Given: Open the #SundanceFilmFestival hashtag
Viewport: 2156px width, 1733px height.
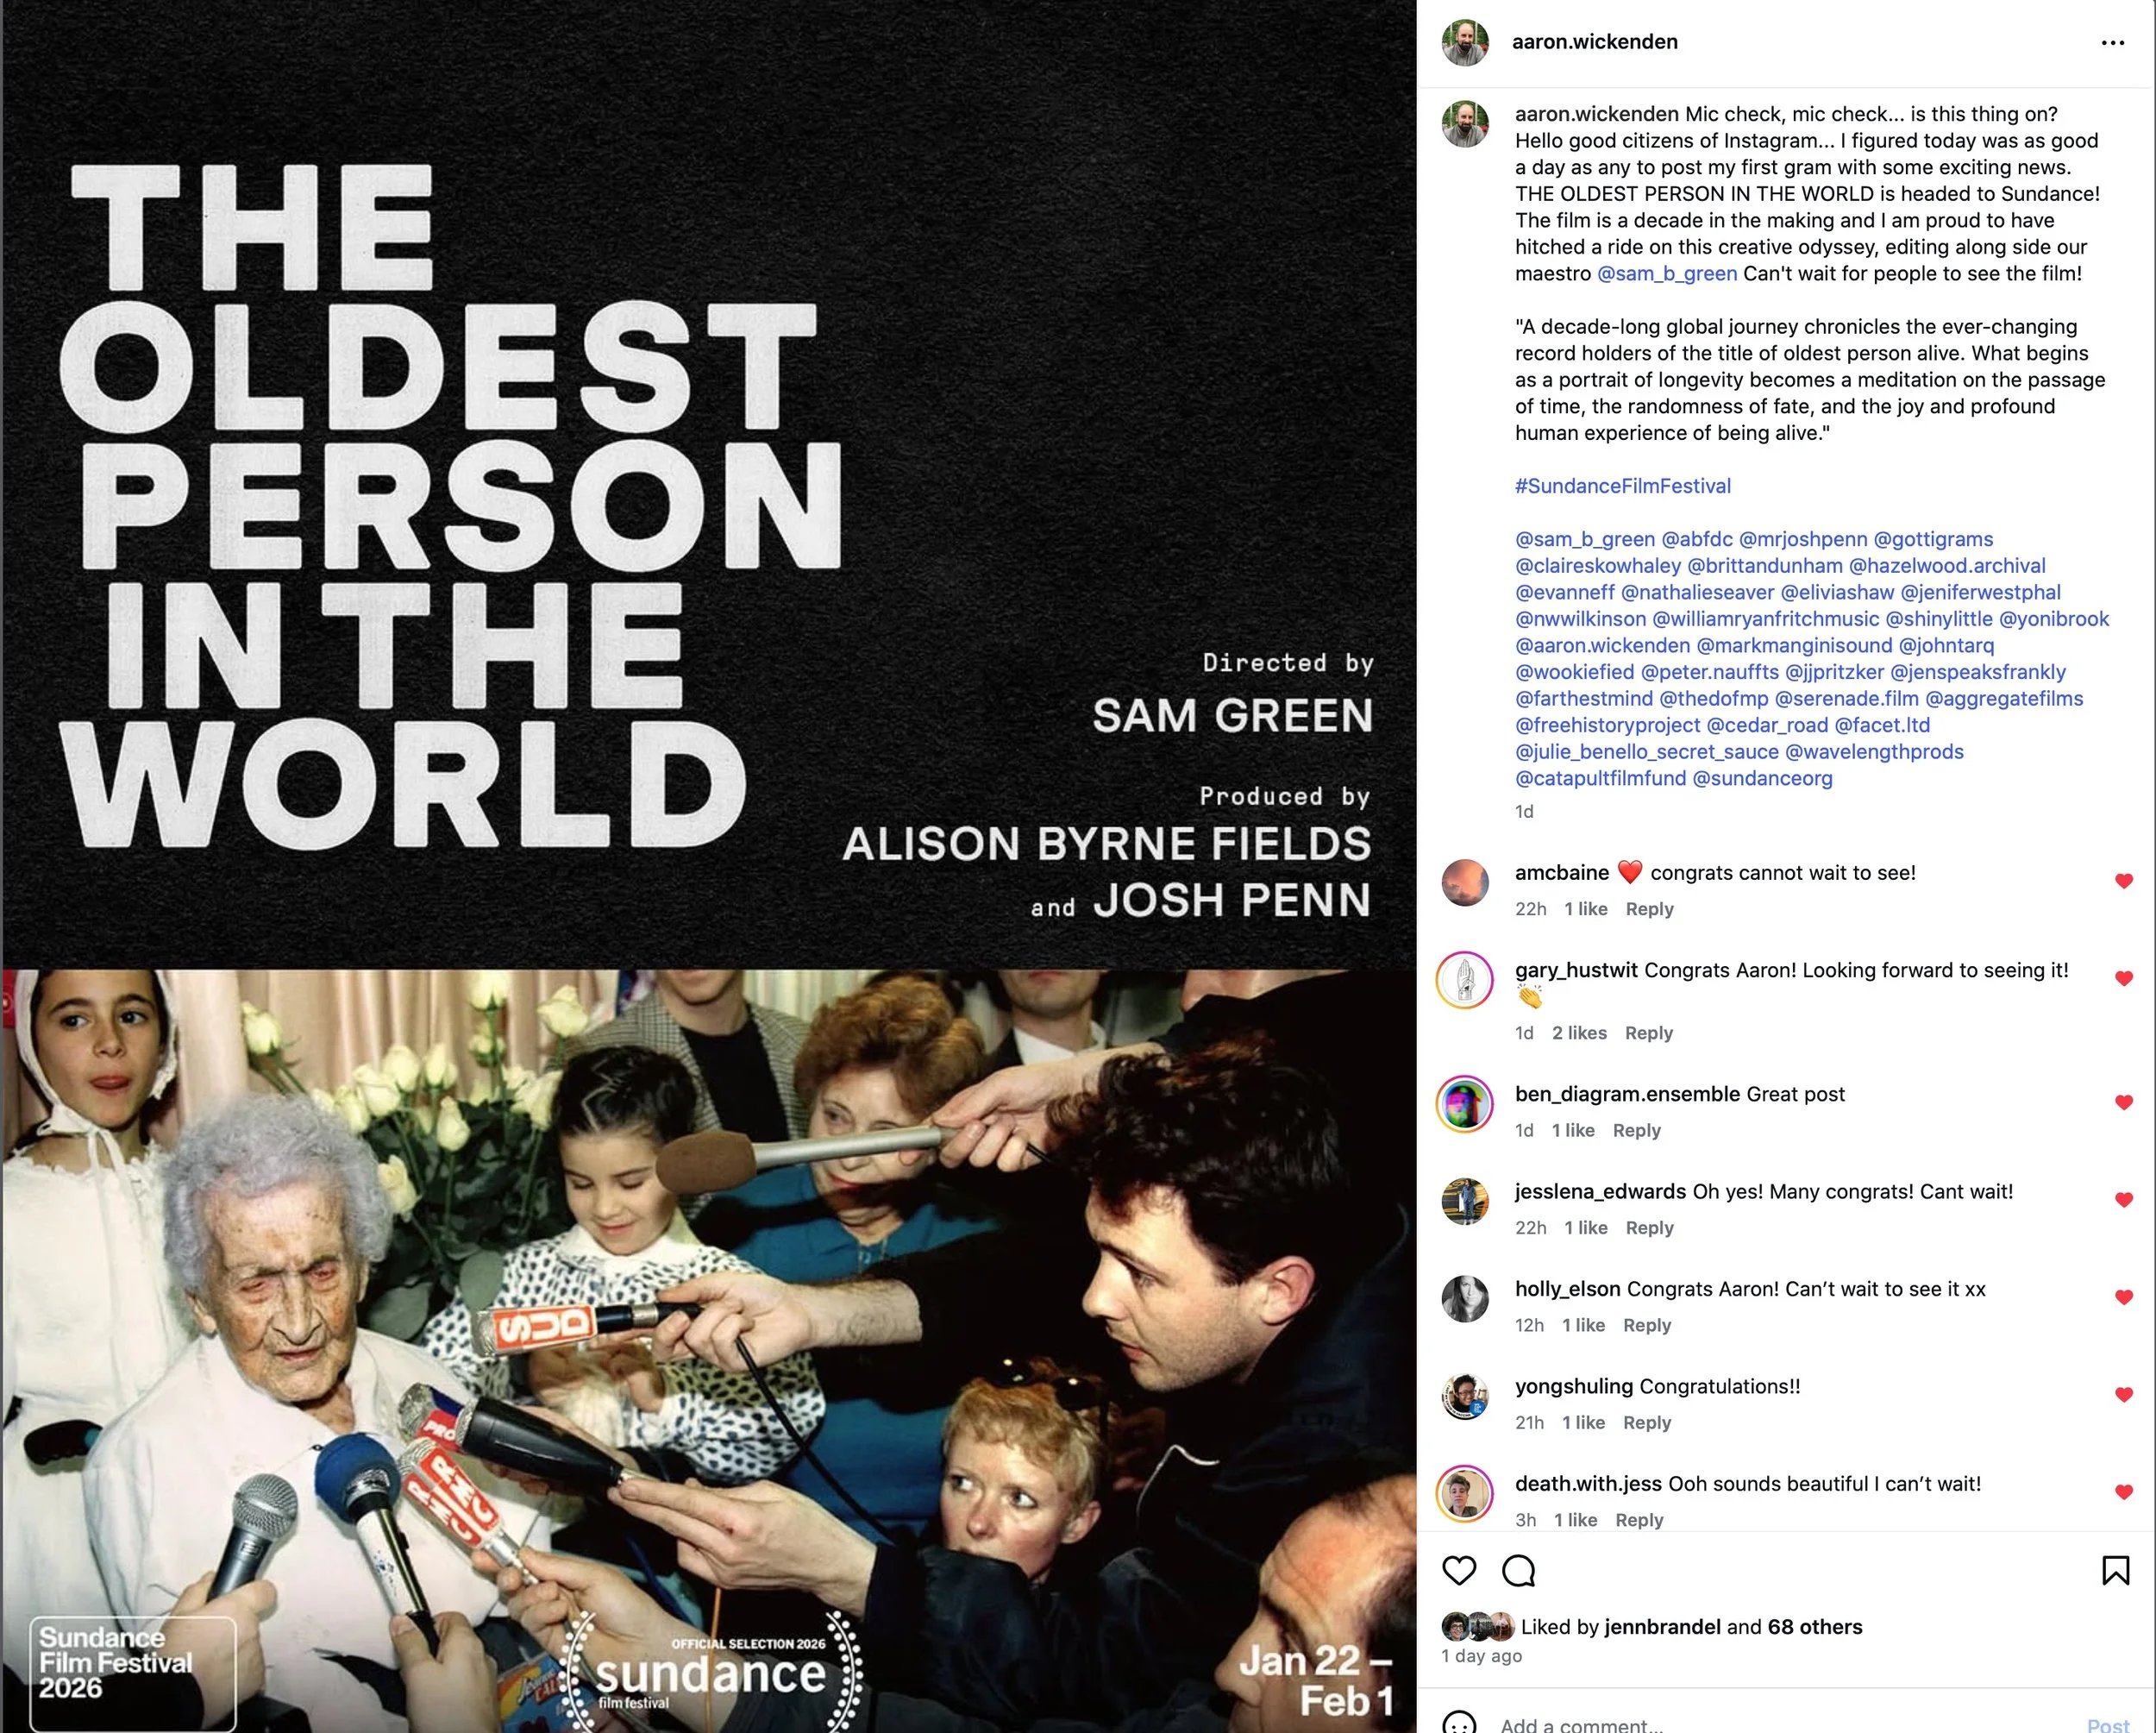Looking at the screenshot, I should [1622, 486].
